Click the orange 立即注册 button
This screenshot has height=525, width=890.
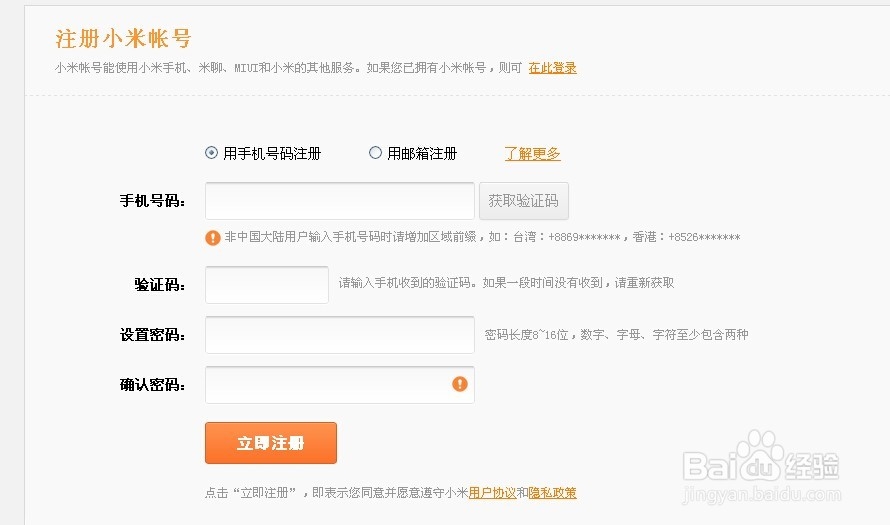pyautogui.click(x=271, y=443)
